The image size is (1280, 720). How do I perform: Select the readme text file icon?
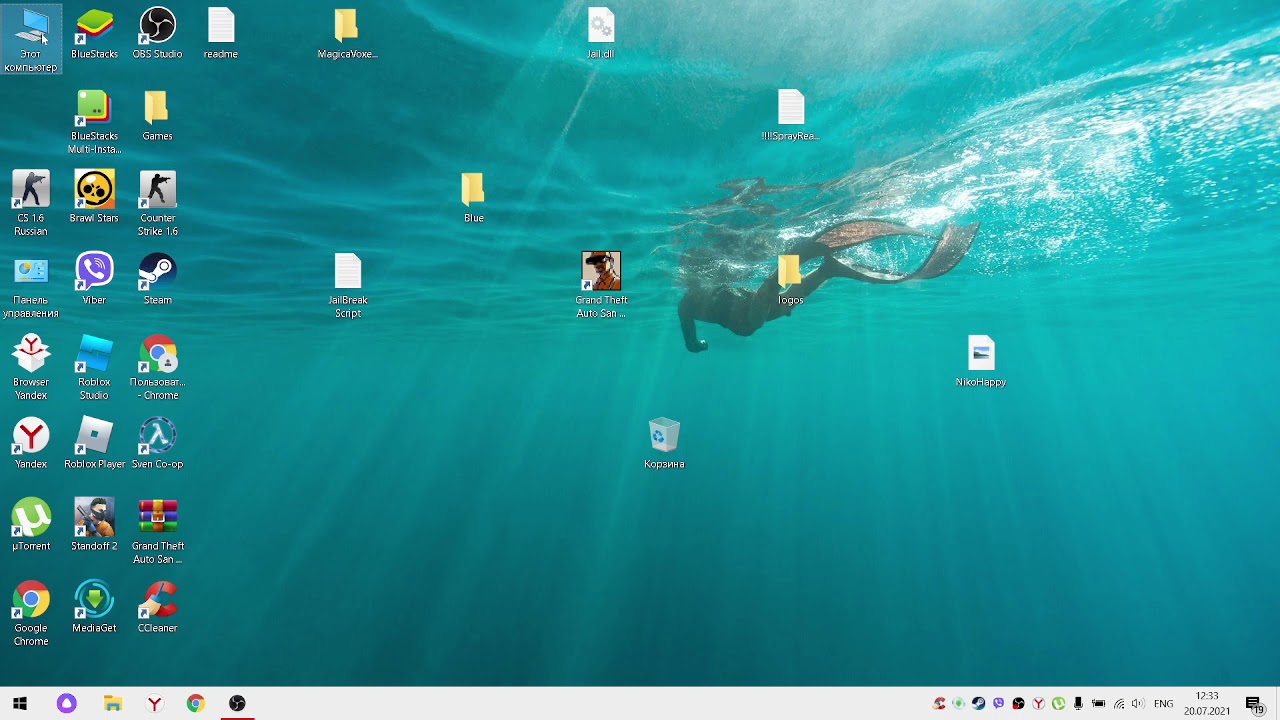pos(221,34)
